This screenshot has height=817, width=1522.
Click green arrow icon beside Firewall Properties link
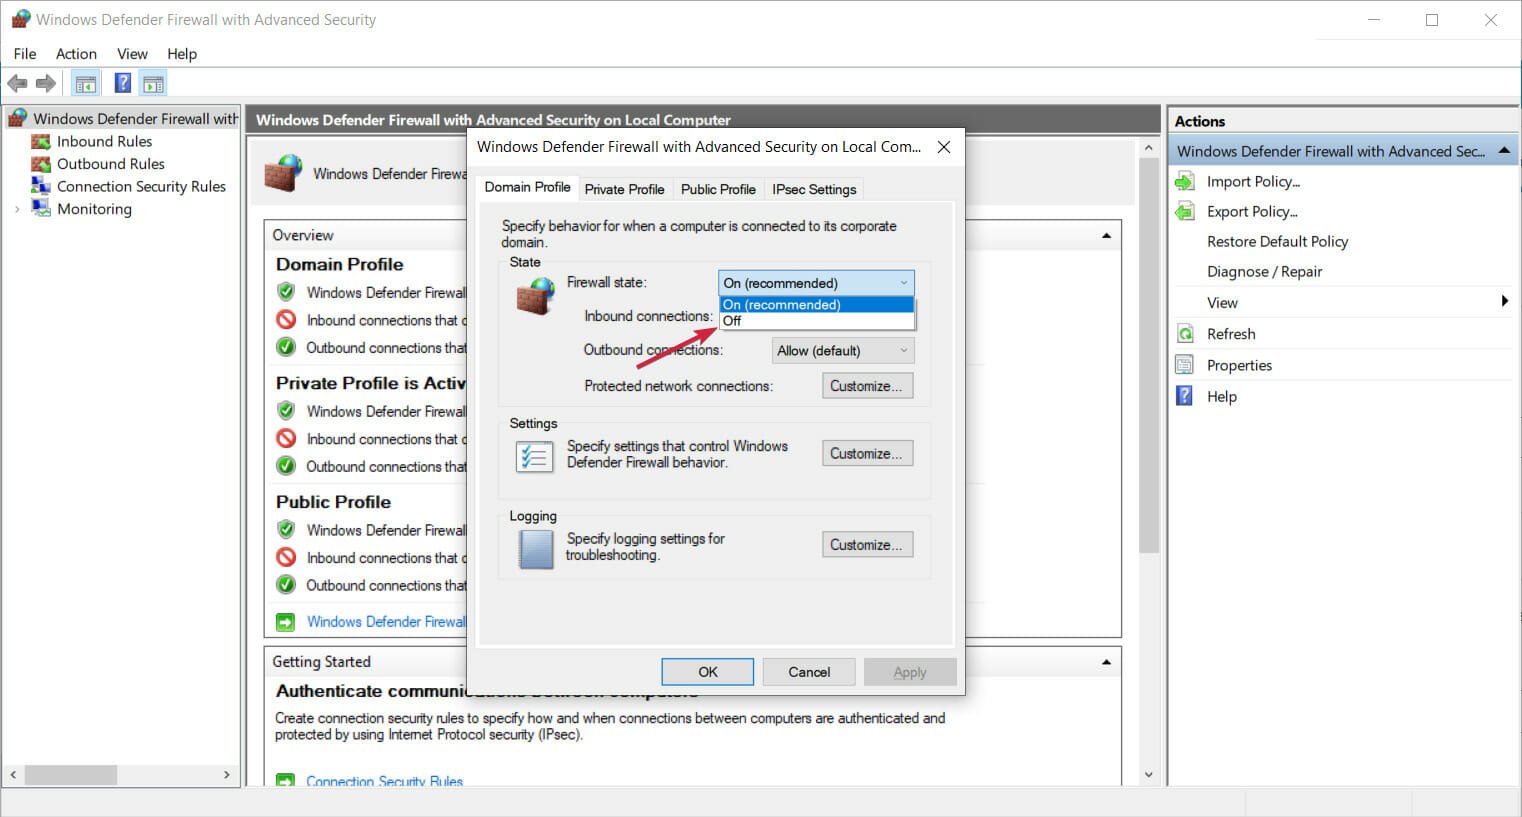(286, 622)
